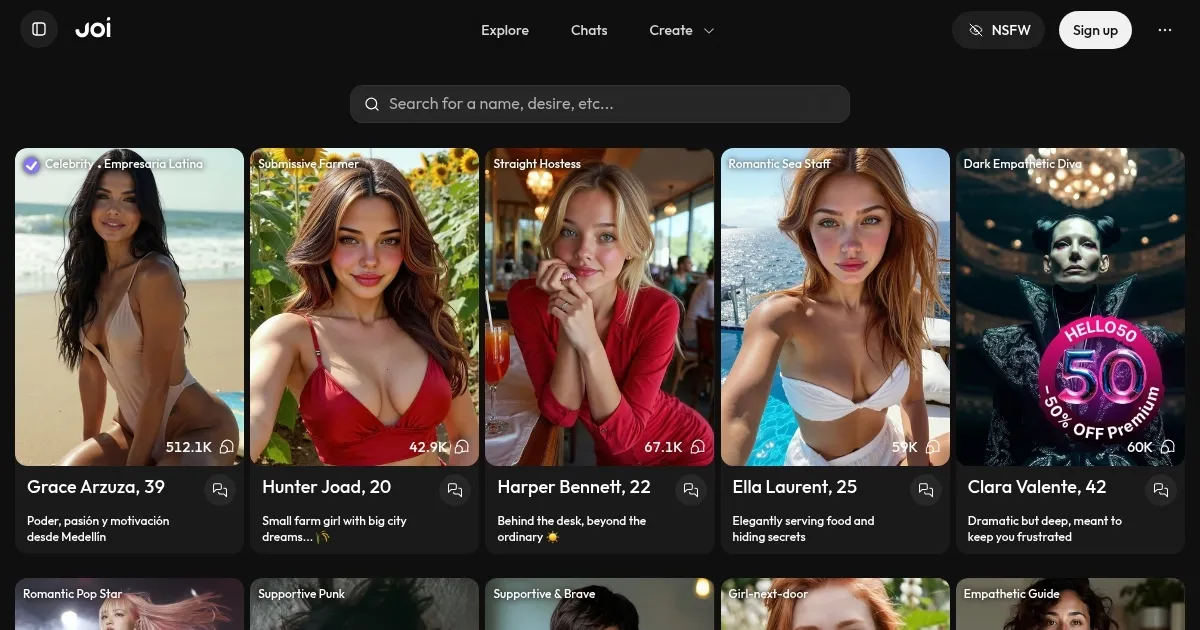Open chat icon on Harper Bennett's card
This screenshot has width=1200, height=630.
(691, 490)
